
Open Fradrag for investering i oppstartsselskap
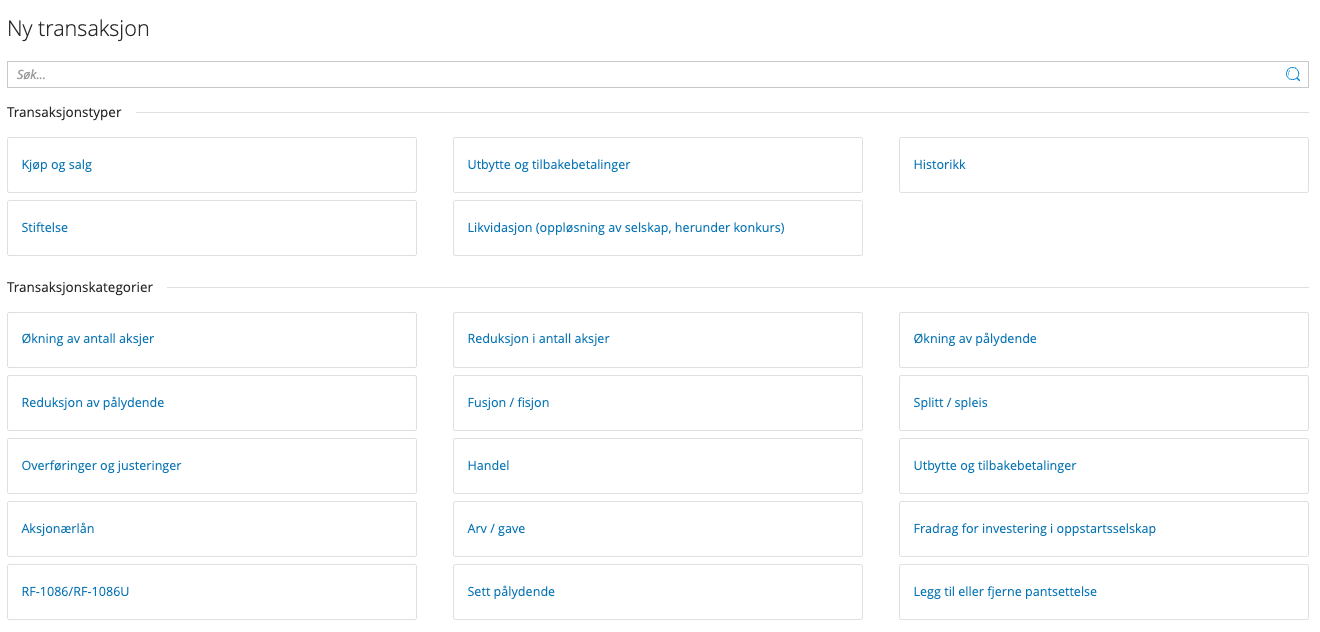click(1103, 529)
